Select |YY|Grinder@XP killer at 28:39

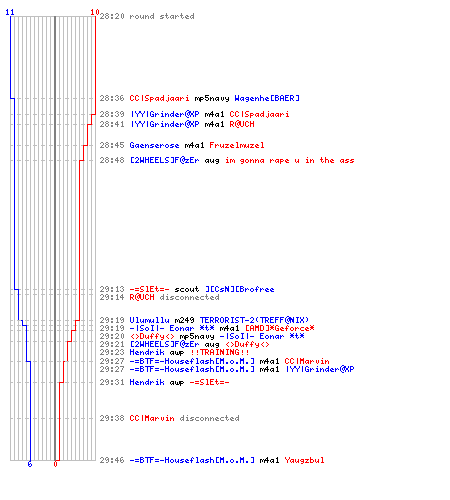tap(165, 114)
